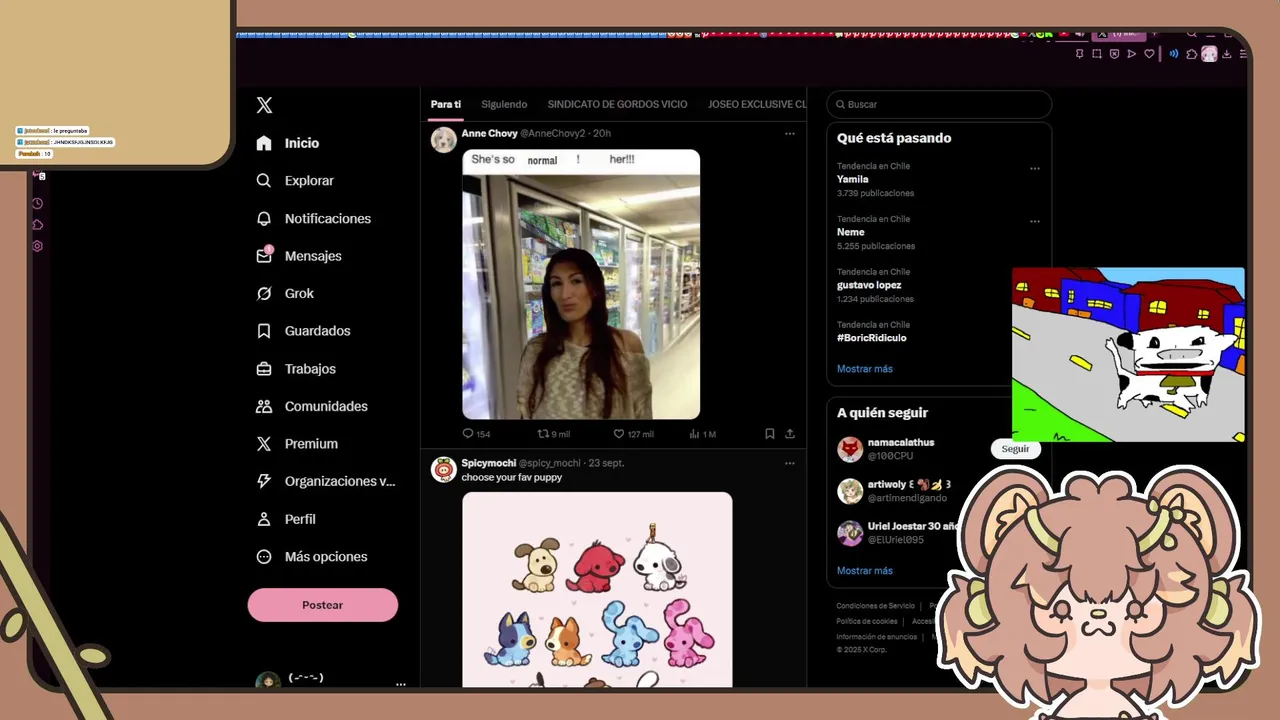The width and height of the screenshot is (1280, 720).
Task: Open Condiciones de Servicio link
Action: pos(876,606)
